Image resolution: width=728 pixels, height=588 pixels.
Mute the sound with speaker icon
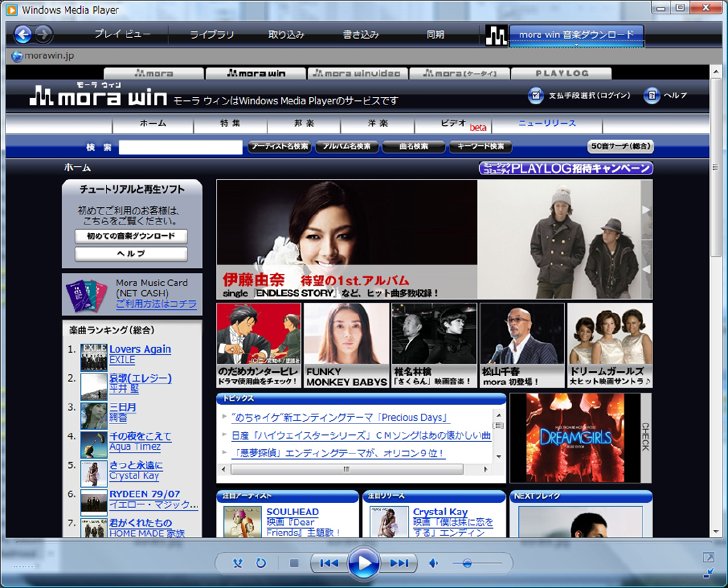pos(434,563)
